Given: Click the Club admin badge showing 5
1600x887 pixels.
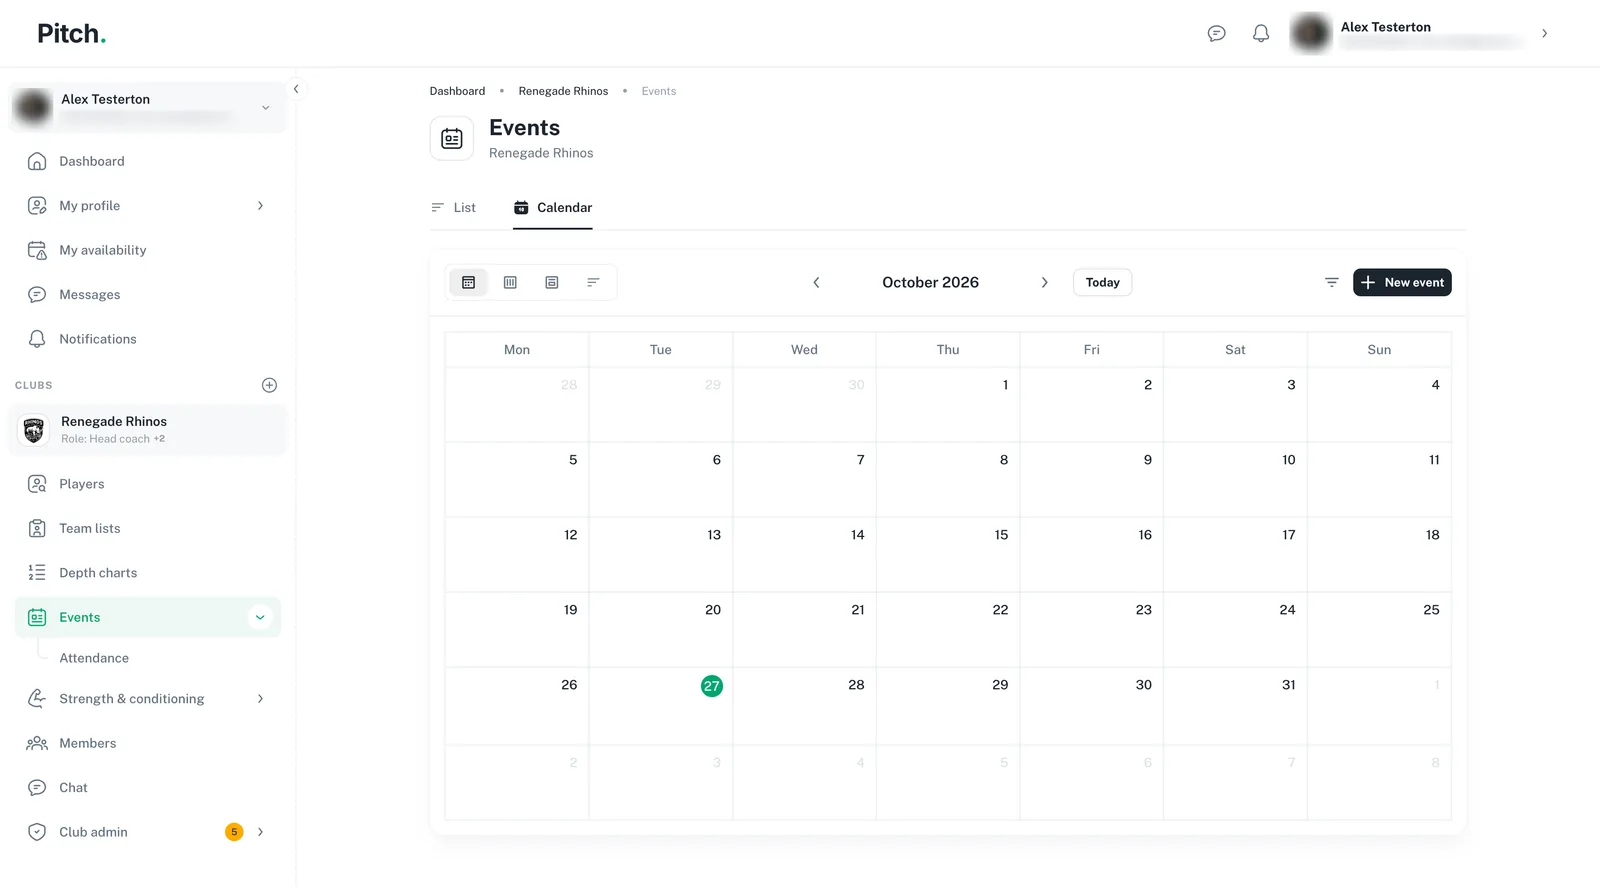Looking at the screenshot, I should pos(234,832).
